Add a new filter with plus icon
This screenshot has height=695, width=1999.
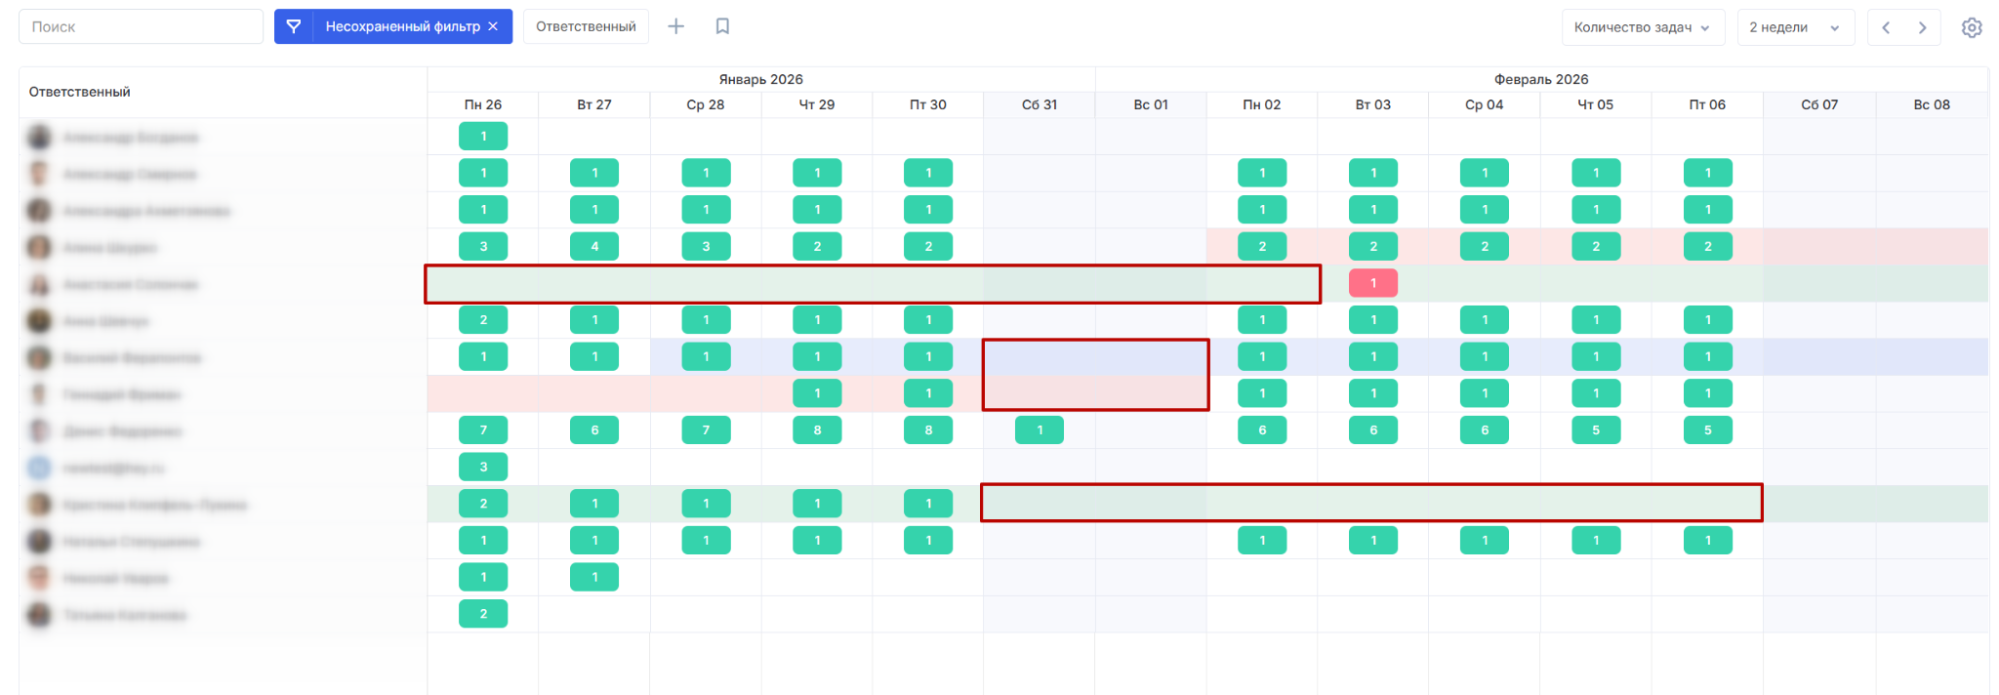coord(676,27)
